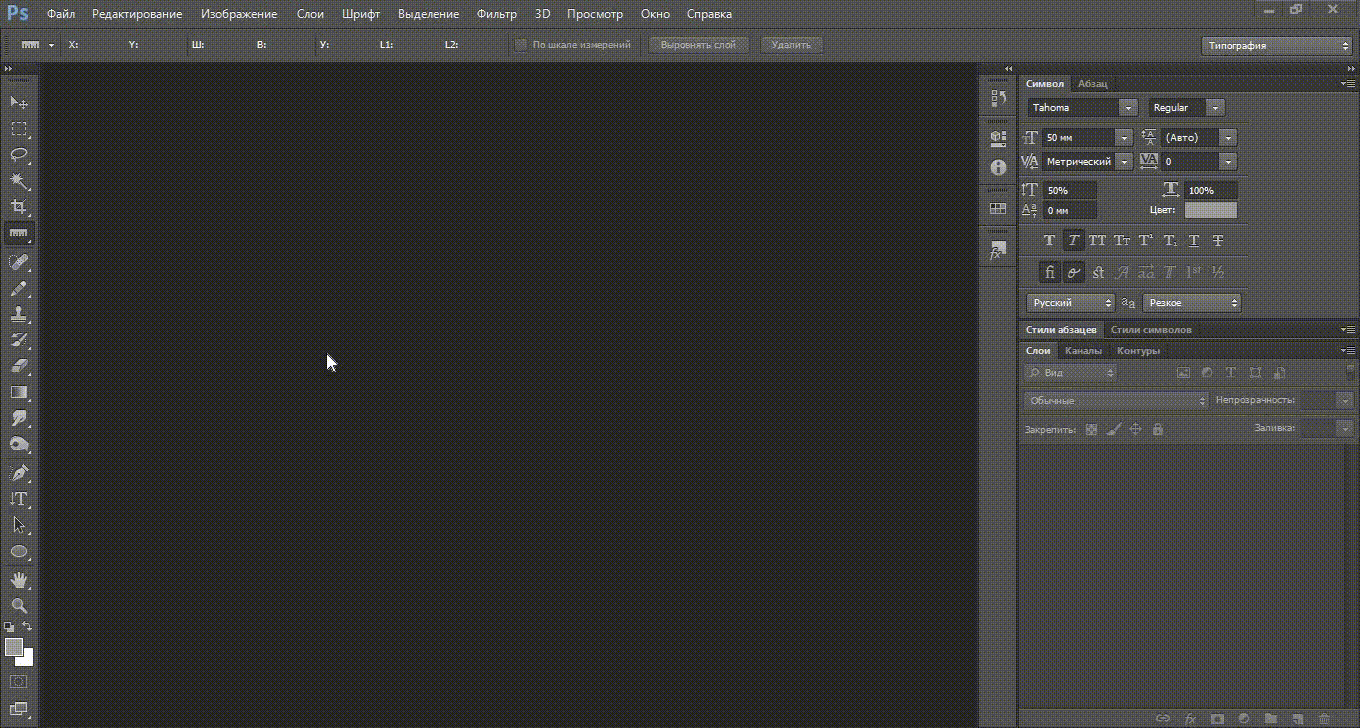This screenshot has height=728, width=1360.
Task: Select the Rectangular Marquee tool
Action: 19,129
